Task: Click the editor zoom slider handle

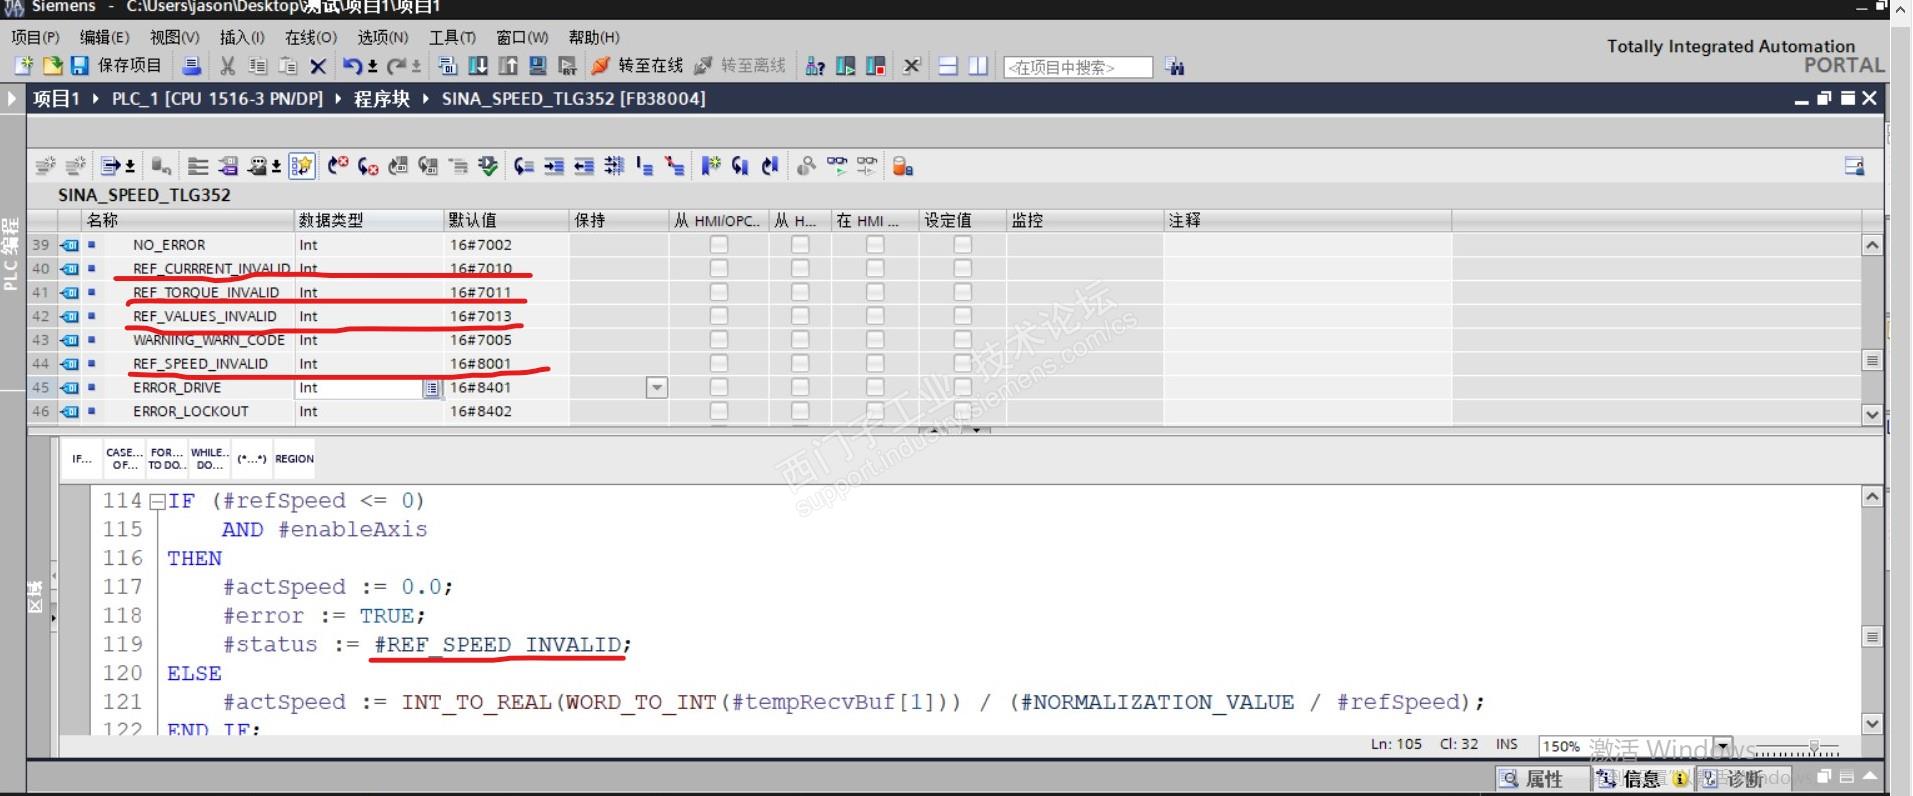Action: click(1814, 748)
